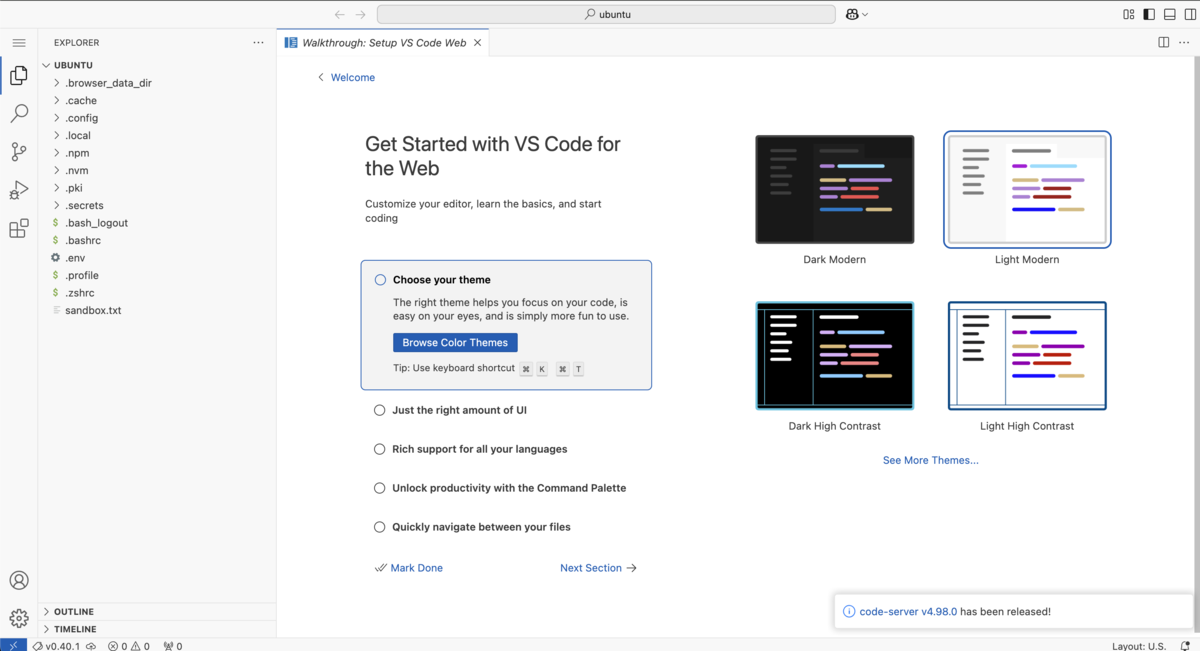Open errors and warnings indicator in status bar
Screen dimensions: 1200x651
point(129,646)
